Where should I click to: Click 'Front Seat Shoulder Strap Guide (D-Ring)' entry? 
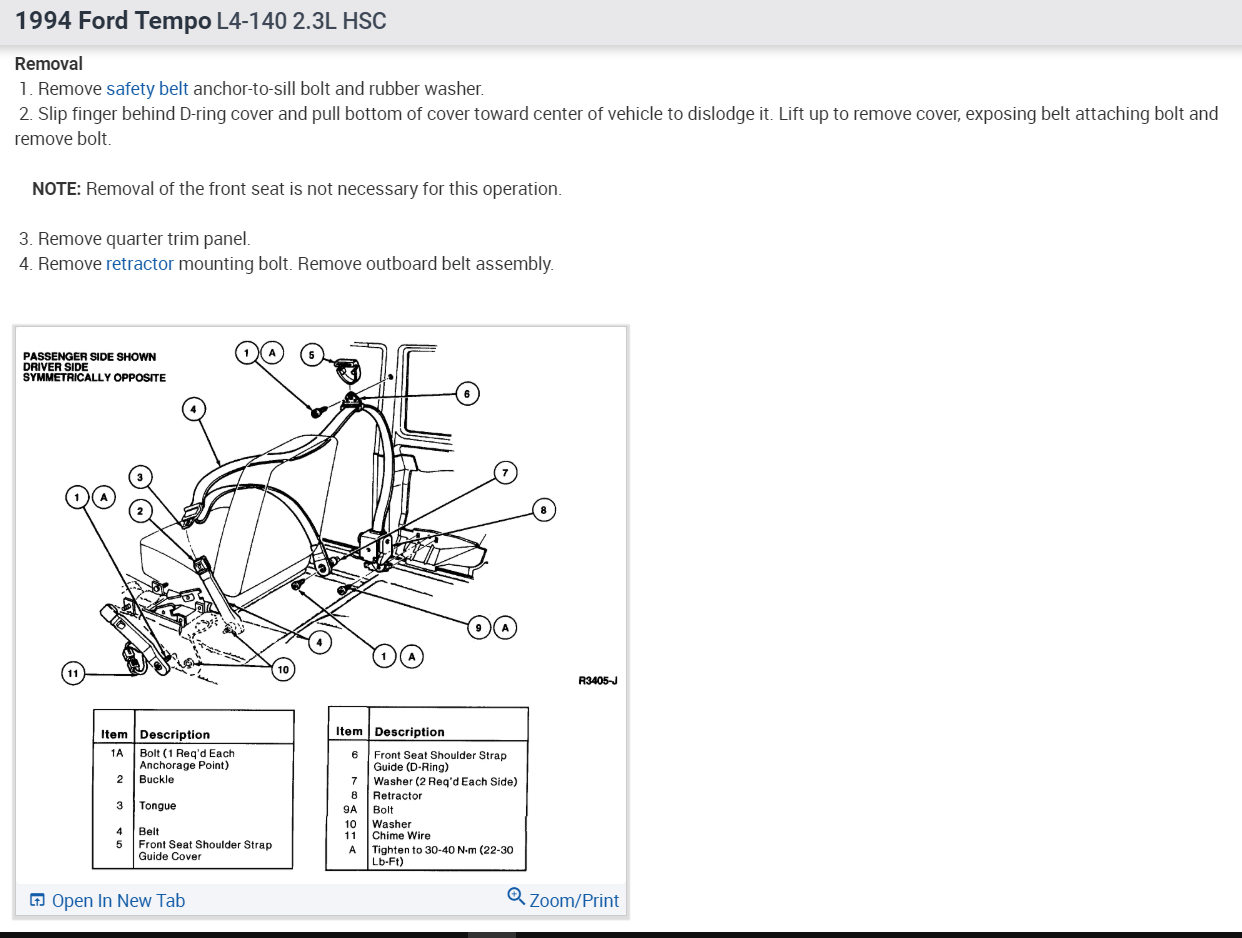point(440,762)
